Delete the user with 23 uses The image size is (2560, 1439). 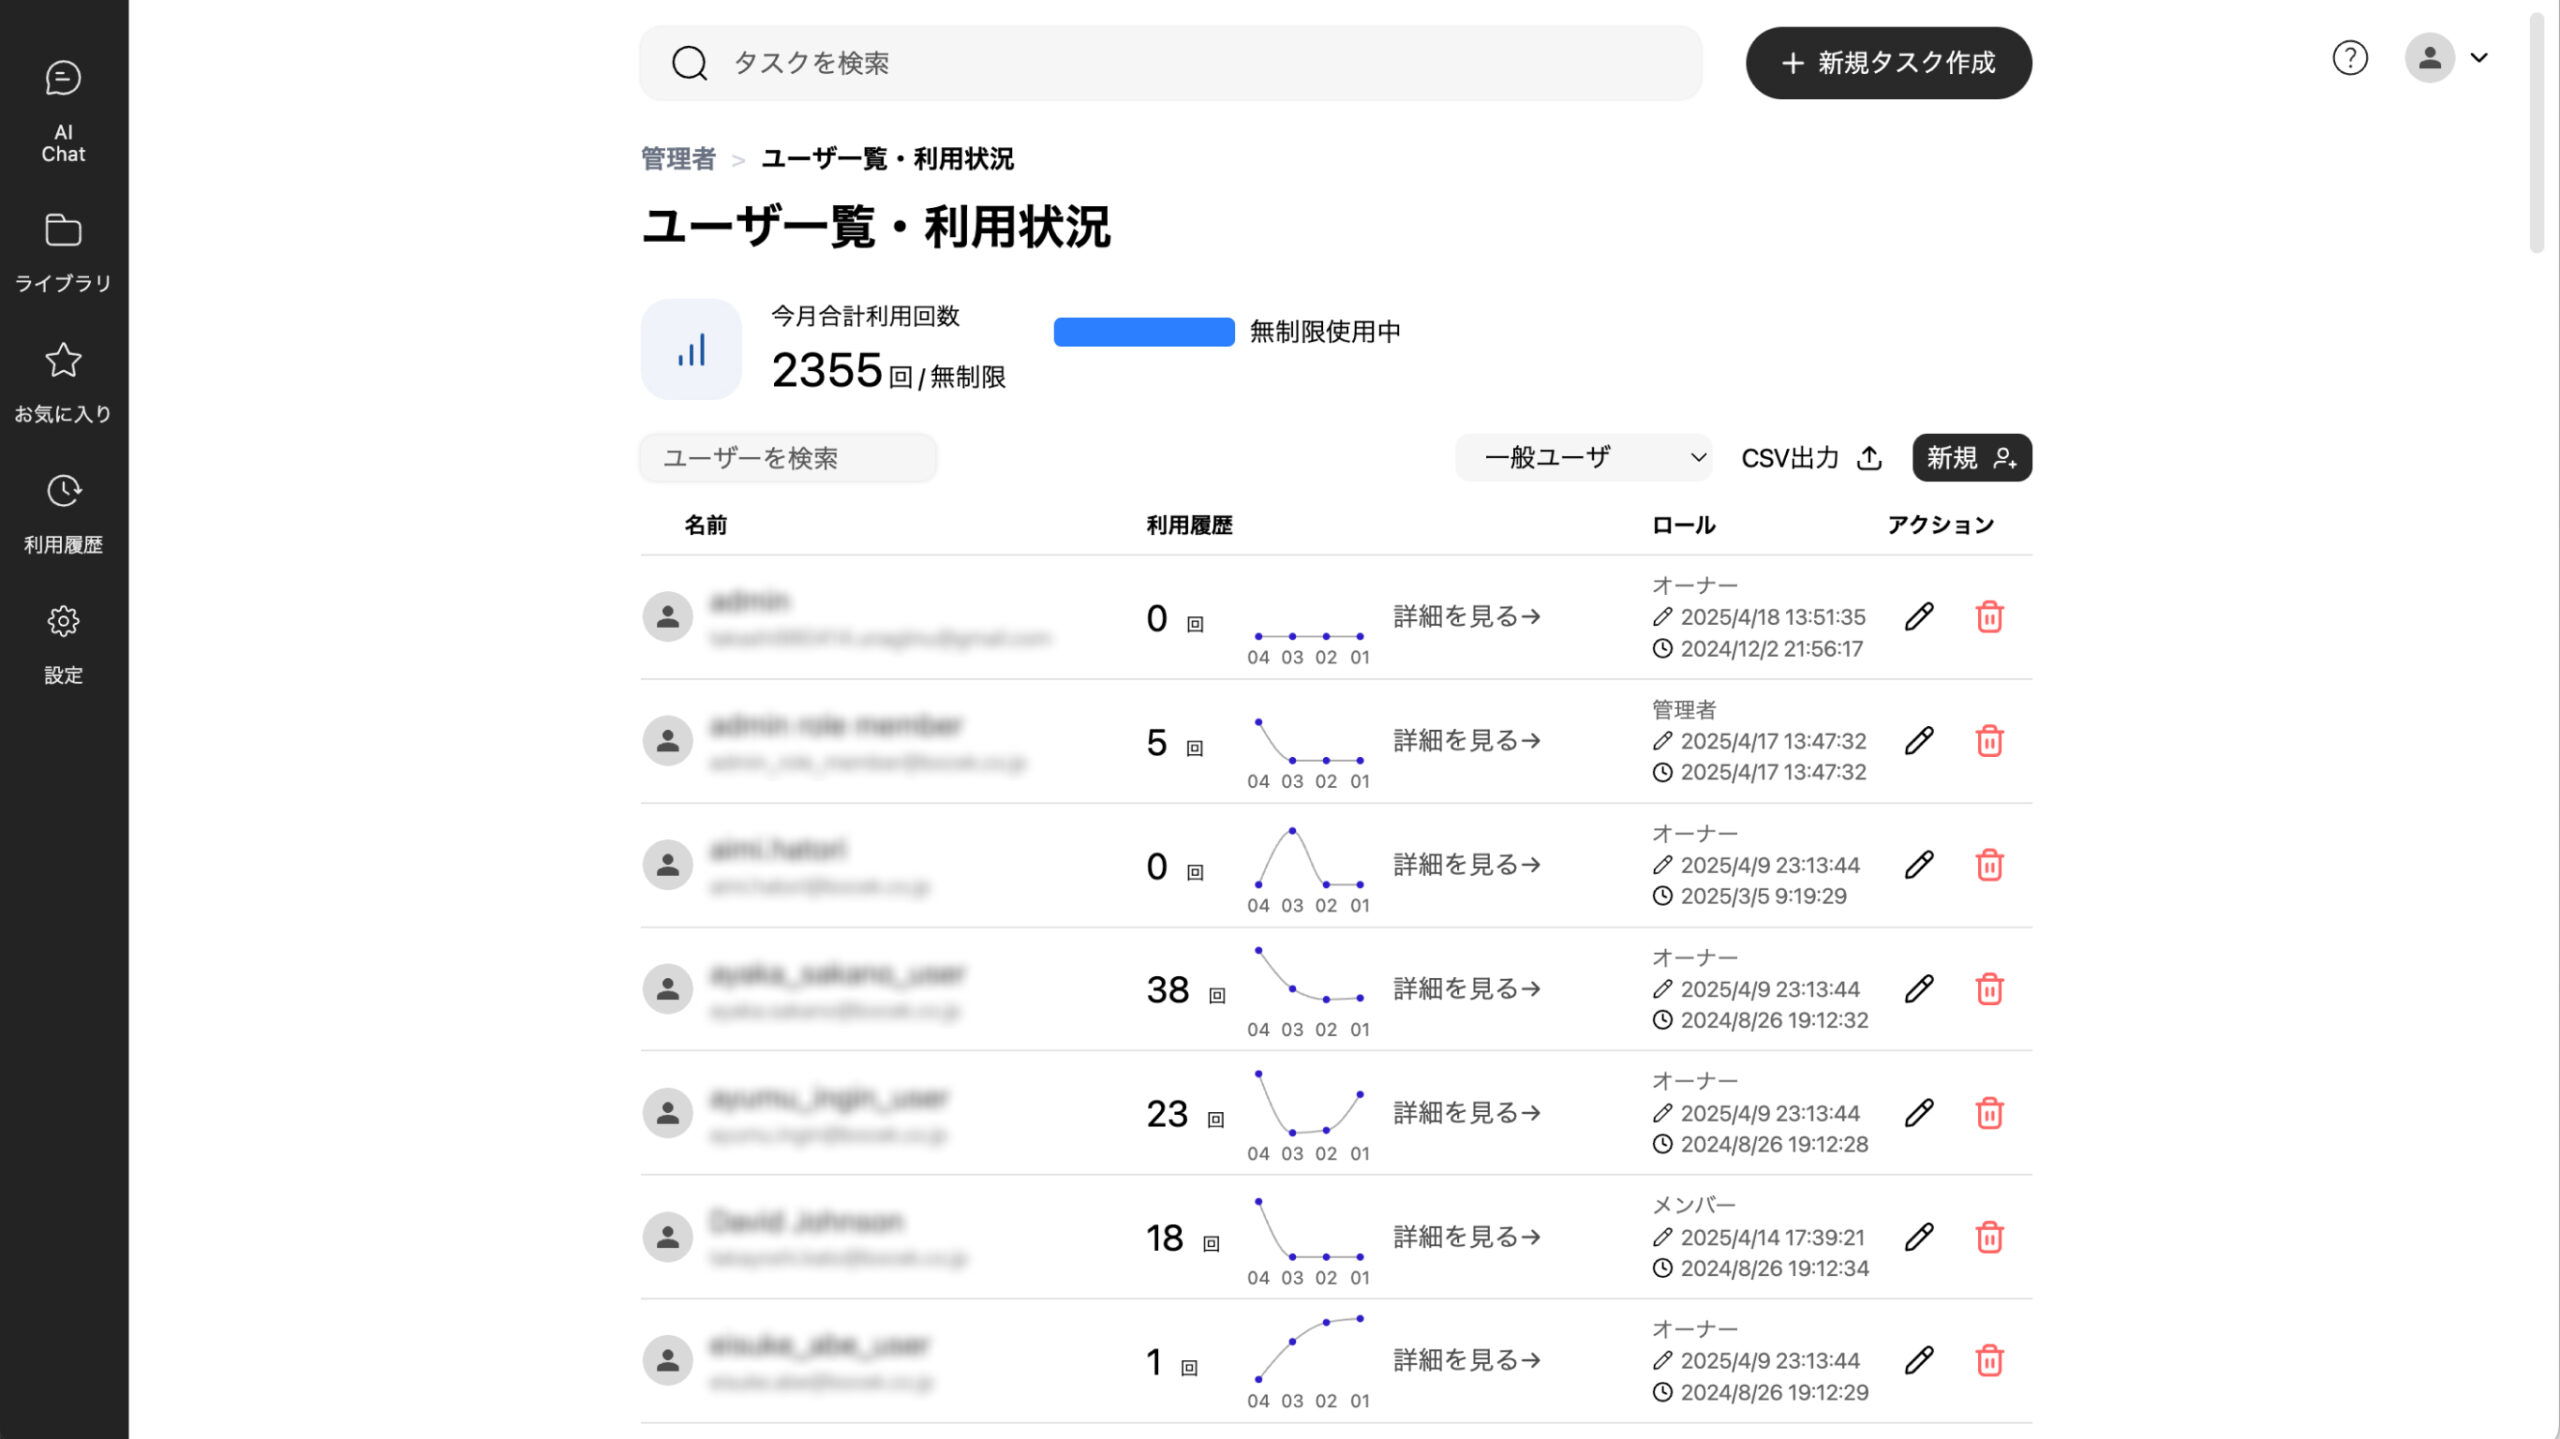click(x=1989, y=1113)
